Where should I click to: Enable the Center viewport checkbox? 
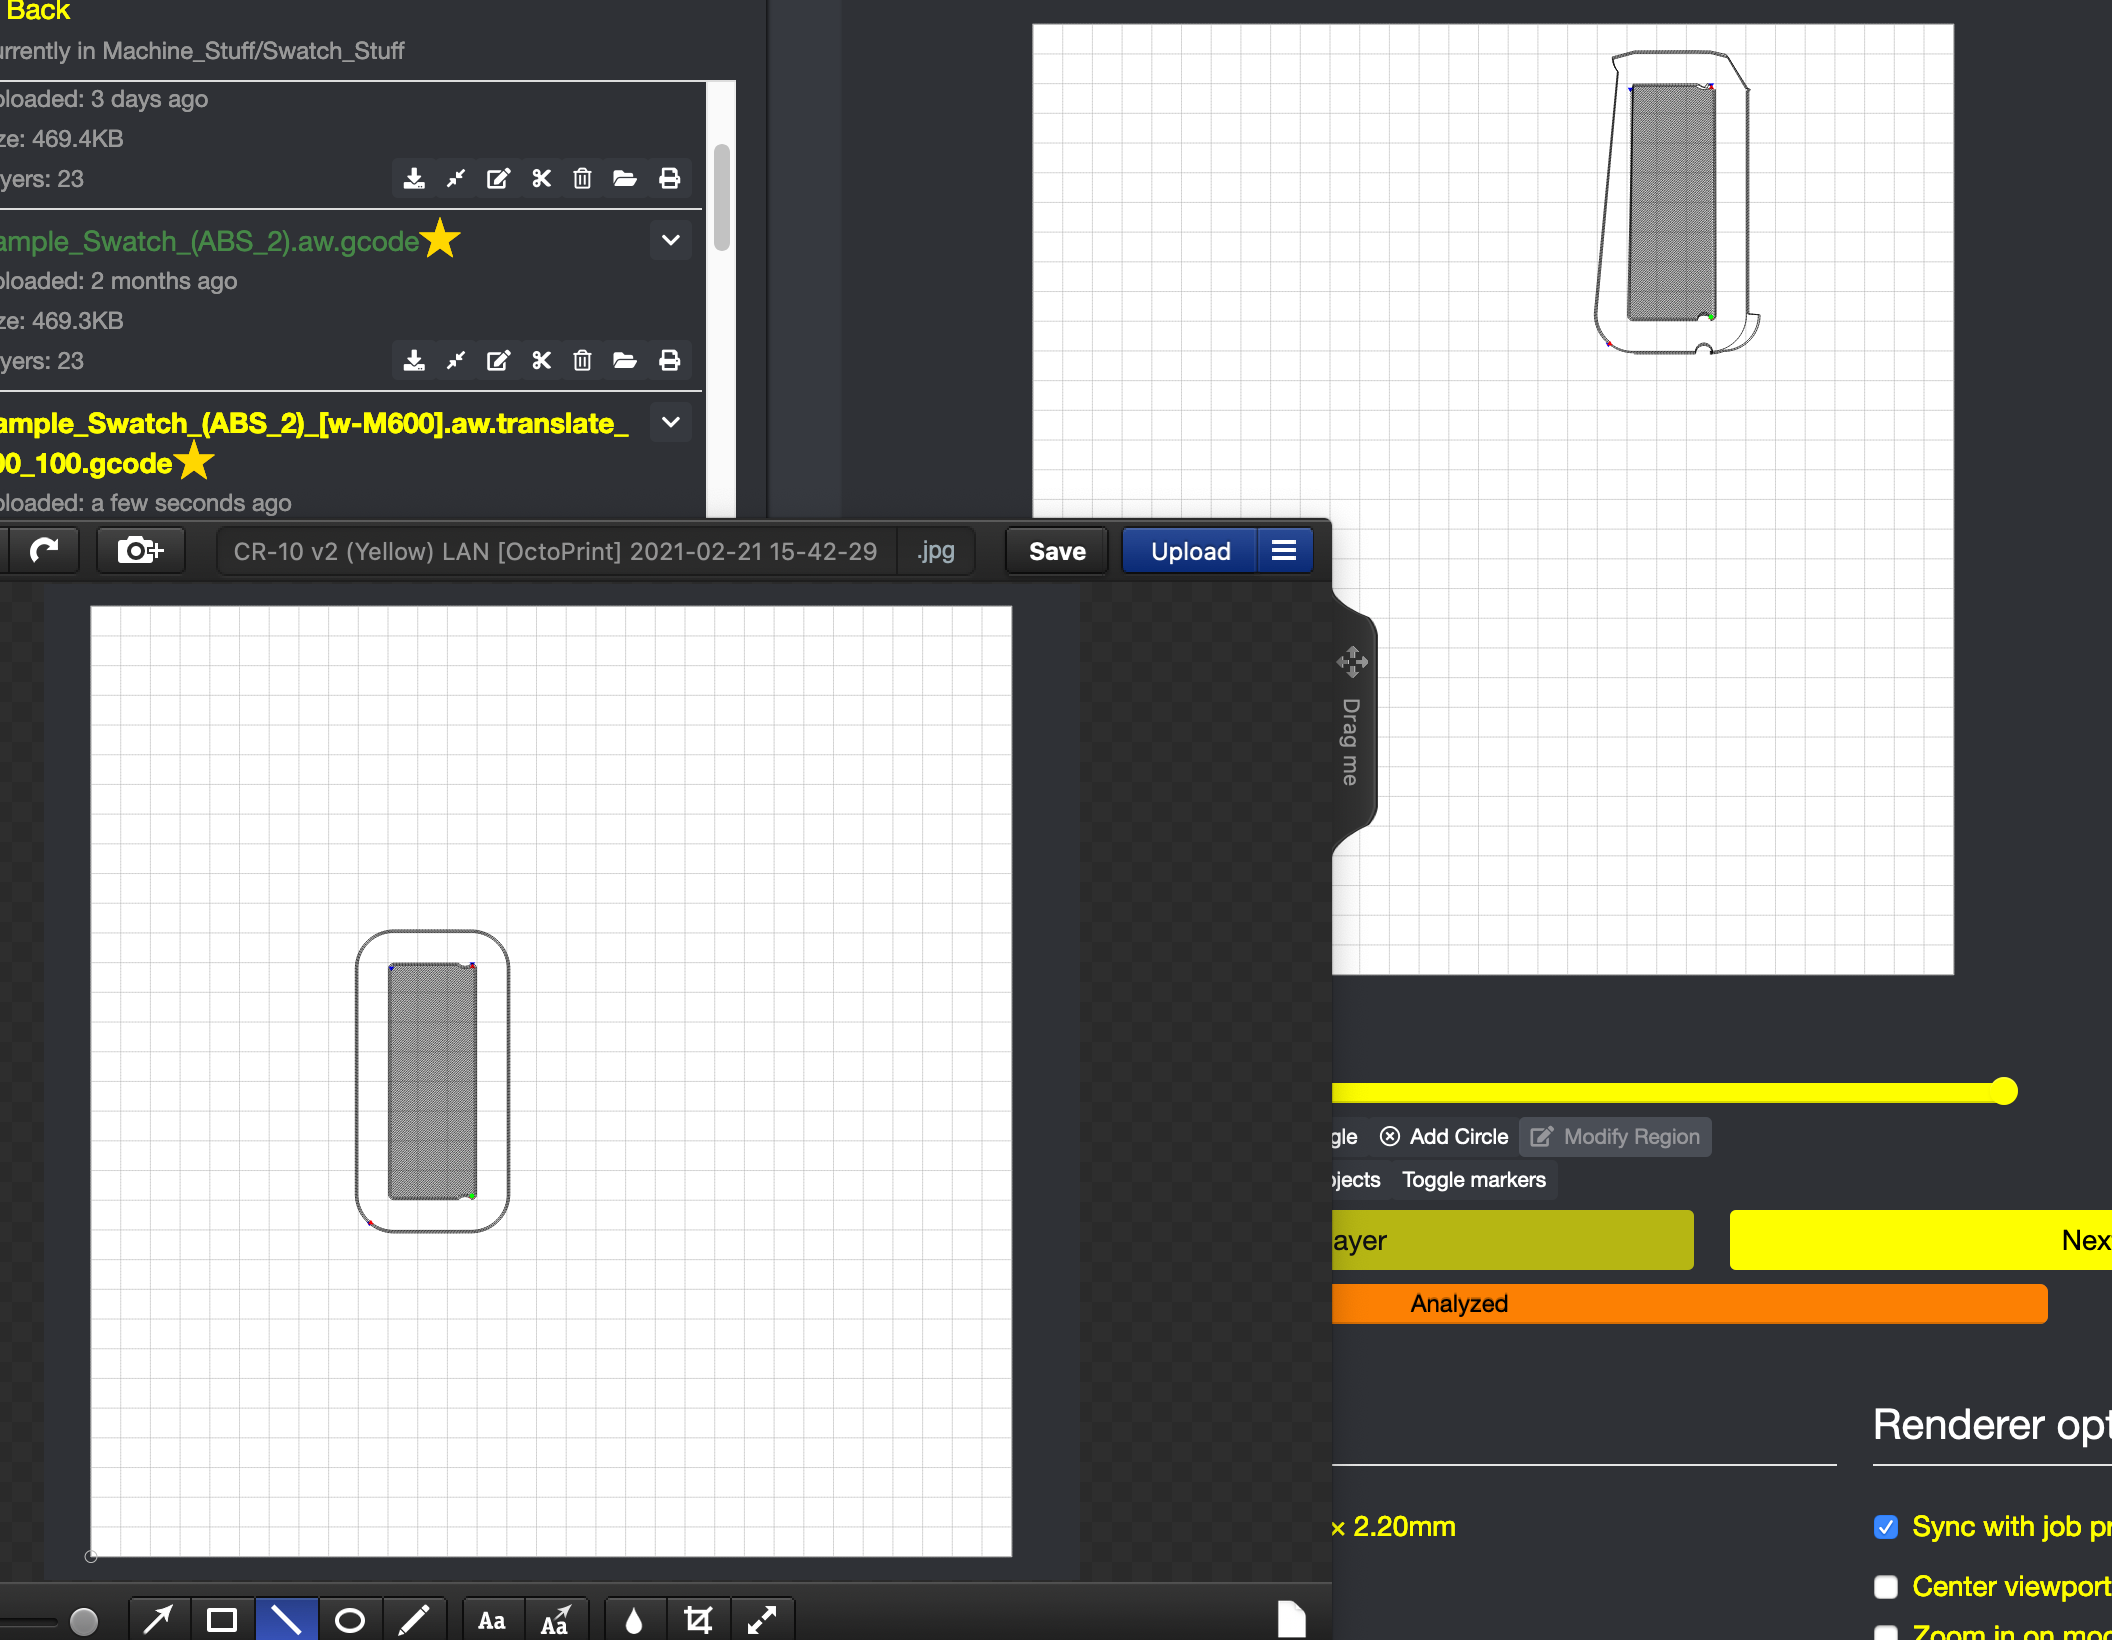(1886, 1587)
